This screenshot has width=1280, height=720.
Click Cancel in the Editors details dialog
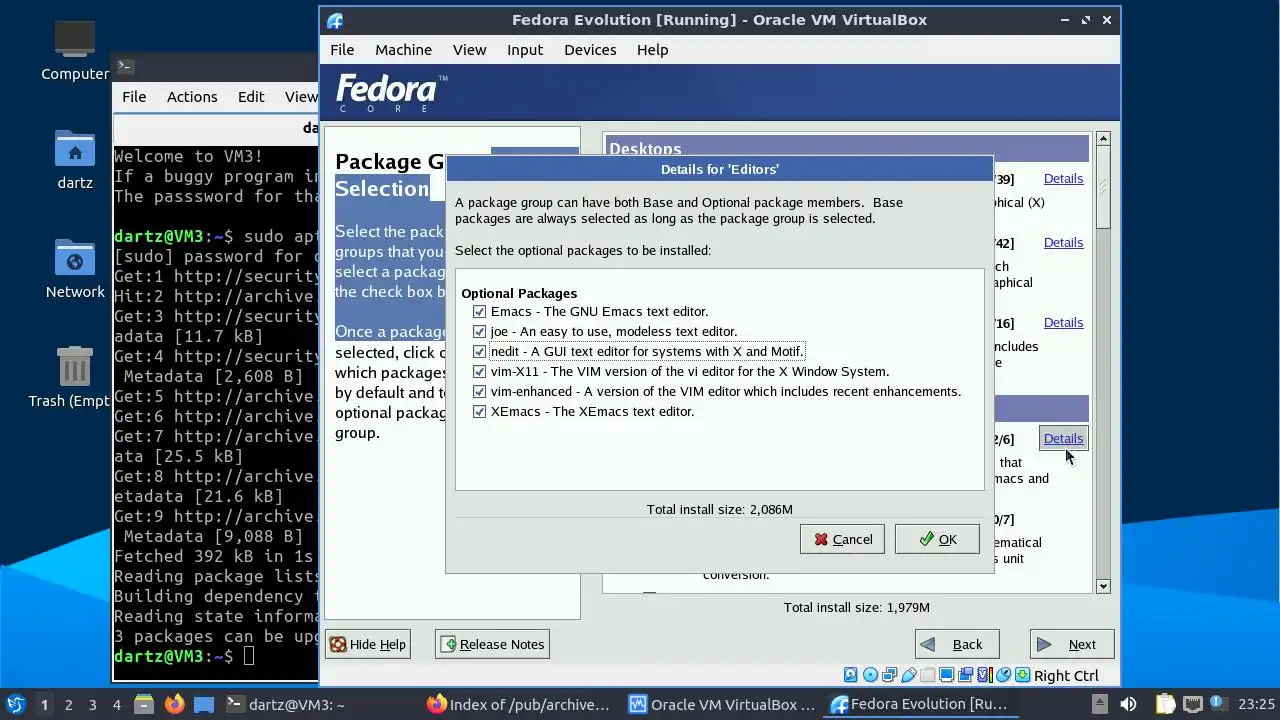(842, 539)
